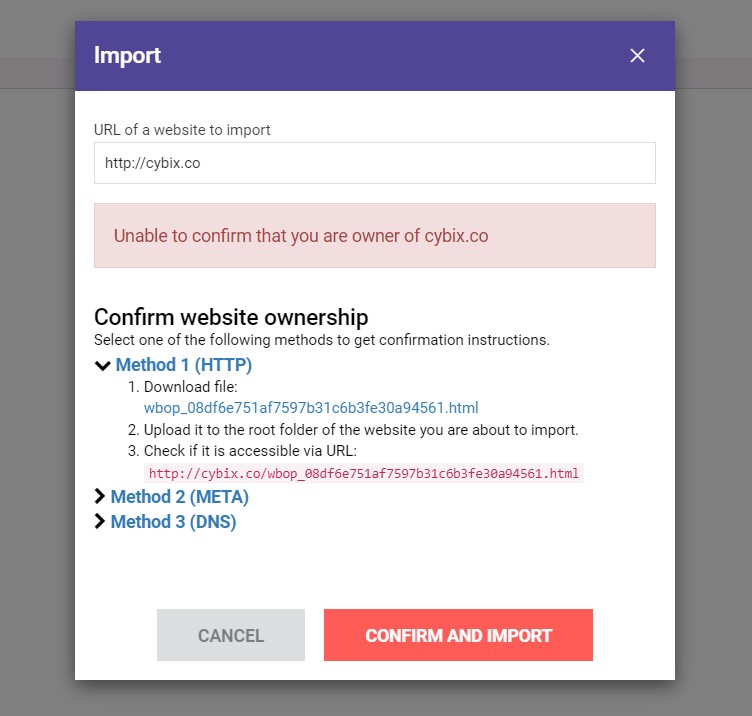
Task: Click step 2 'Upload it to the root folder'
Action: pyautogui.click(x=353, y=430)
